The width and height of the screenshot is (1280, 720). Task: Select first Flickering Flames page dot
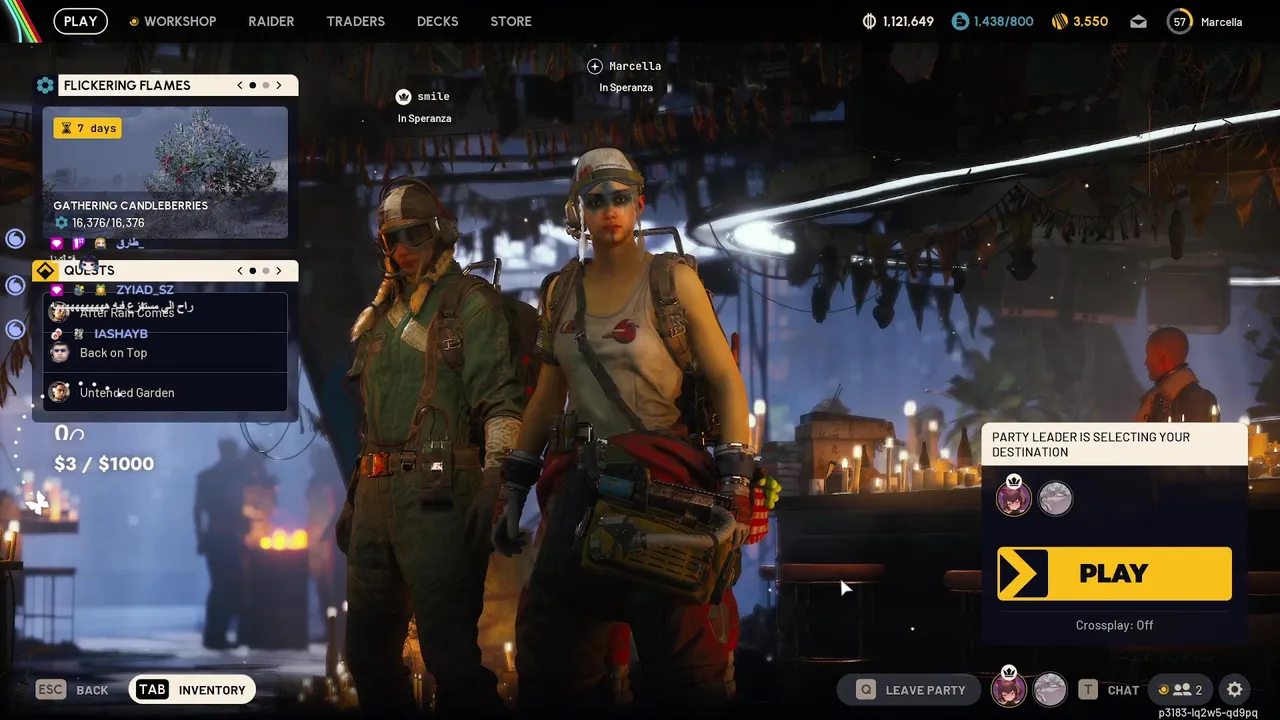(253, 85)
